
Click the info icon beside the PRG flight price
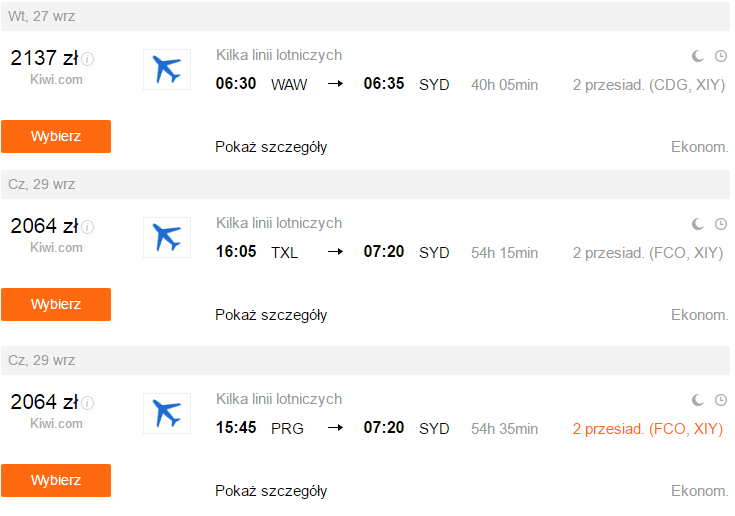click(88, 403)
